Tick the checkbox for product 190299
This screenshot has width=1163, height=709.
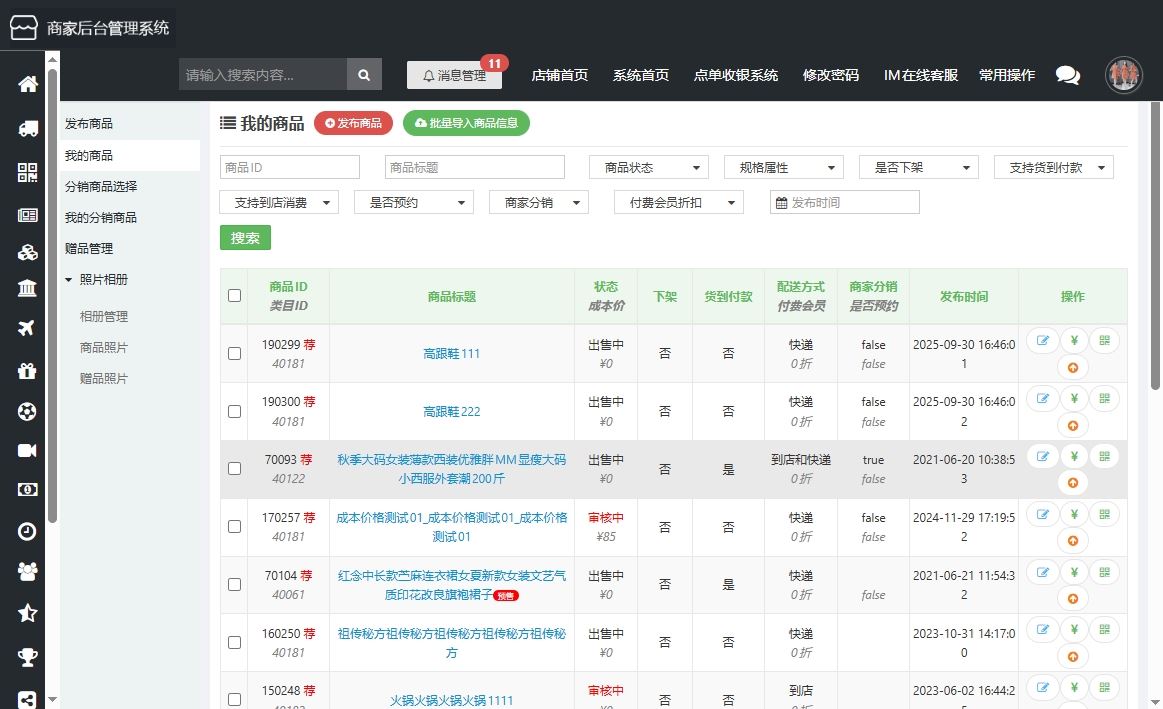[x=234, y=353]
